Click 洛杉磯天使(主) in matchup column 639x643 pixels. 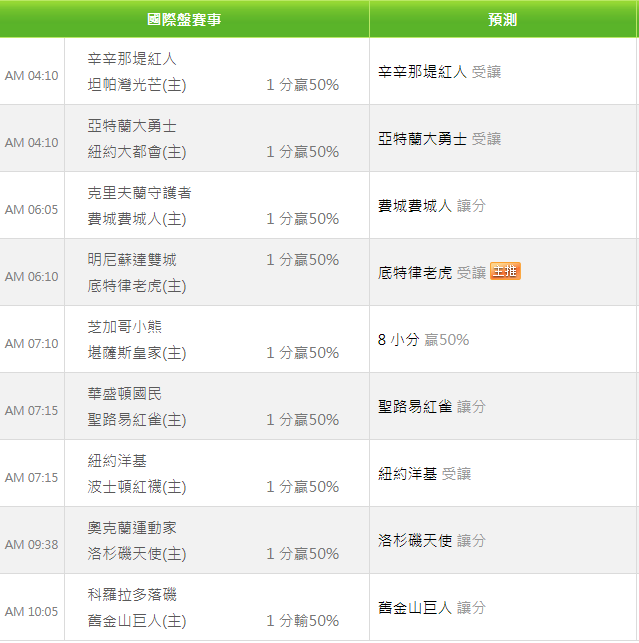pos(137,554)
